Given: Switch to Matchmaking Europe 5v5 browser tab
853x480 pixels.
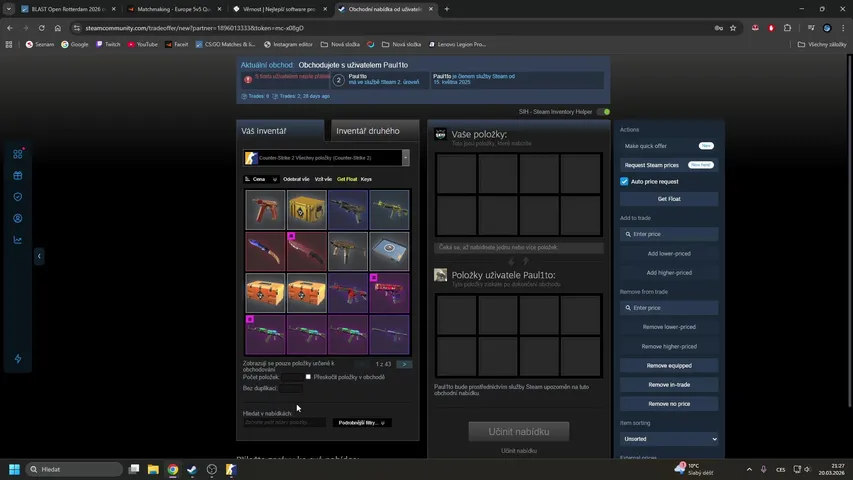Looking at the screenshot, I should click(x=174, y=9).
